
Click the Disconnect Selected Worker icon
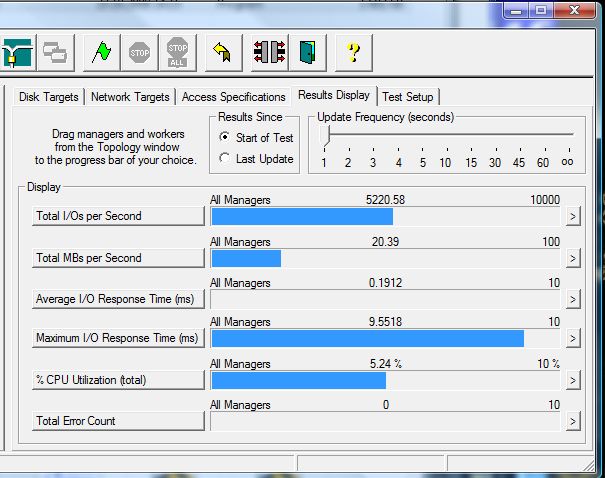pos(270,52)
